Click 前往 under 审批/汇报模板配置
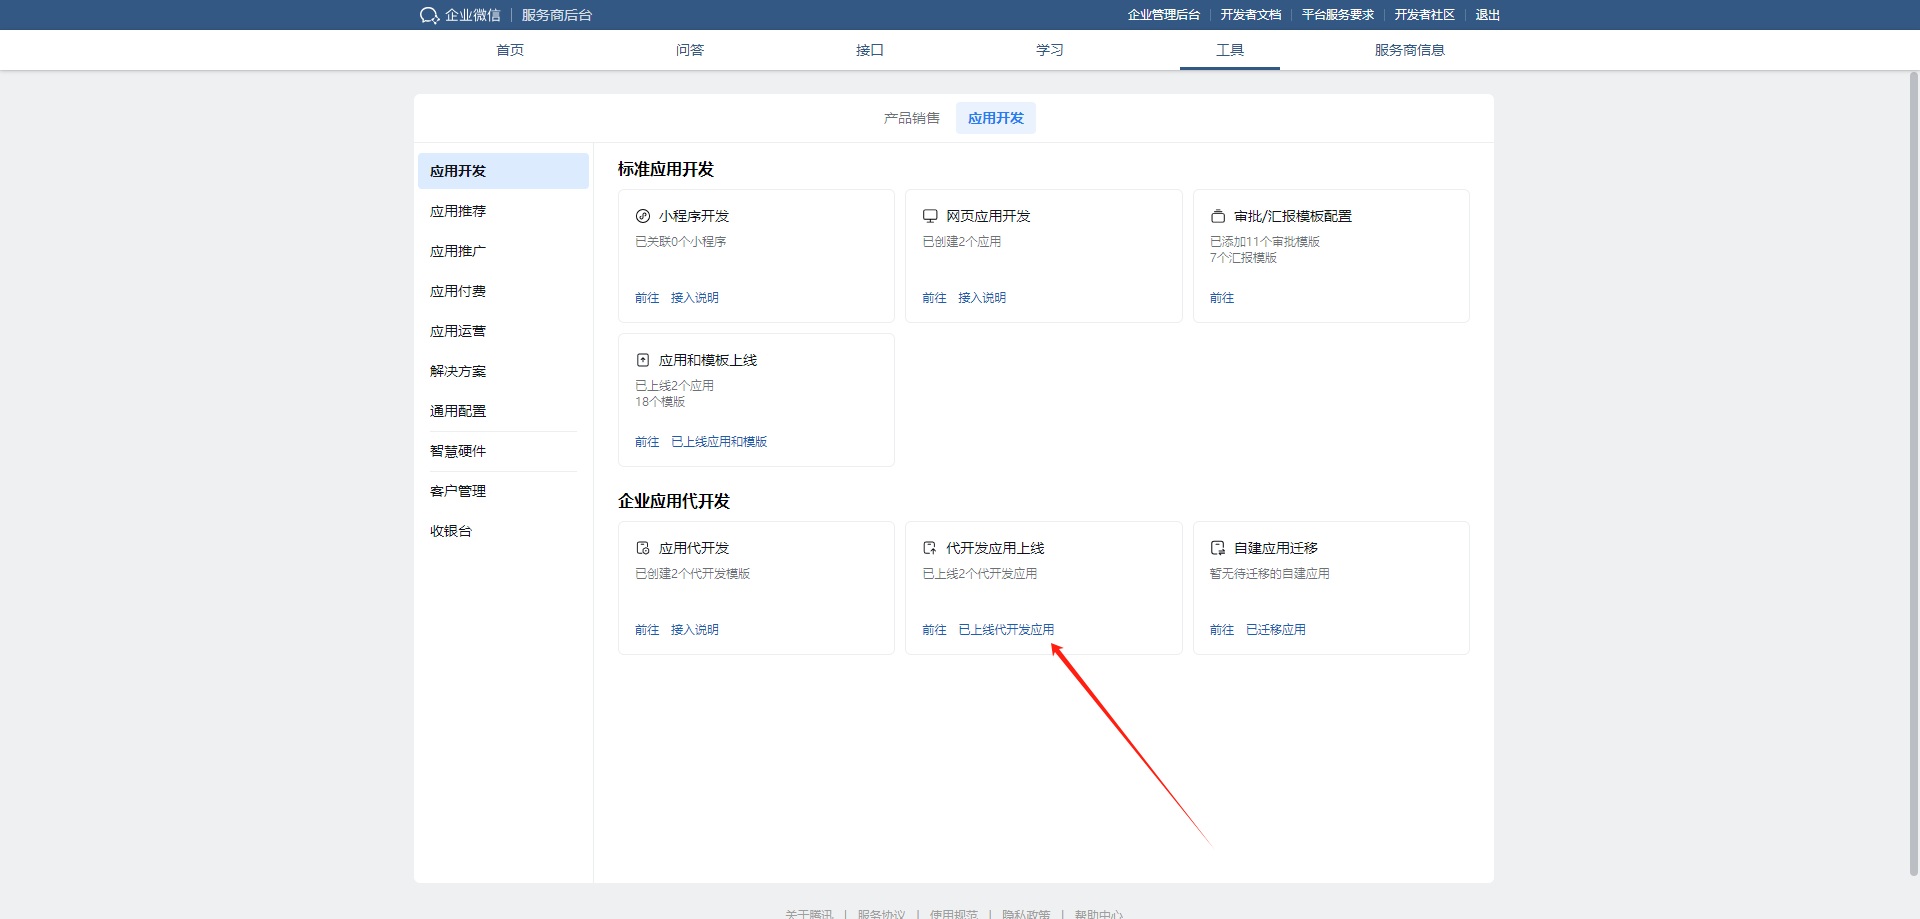 pos(1221,298)
